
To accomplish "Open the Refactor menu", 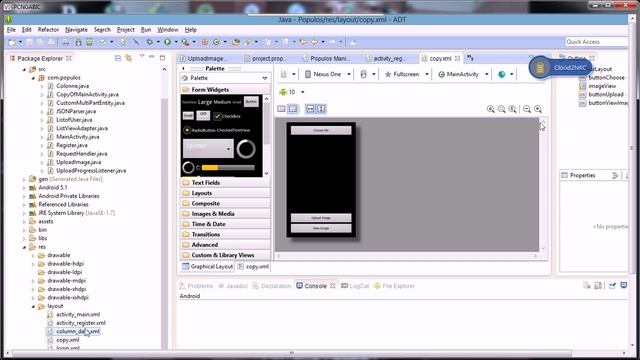I will point(48,30).
